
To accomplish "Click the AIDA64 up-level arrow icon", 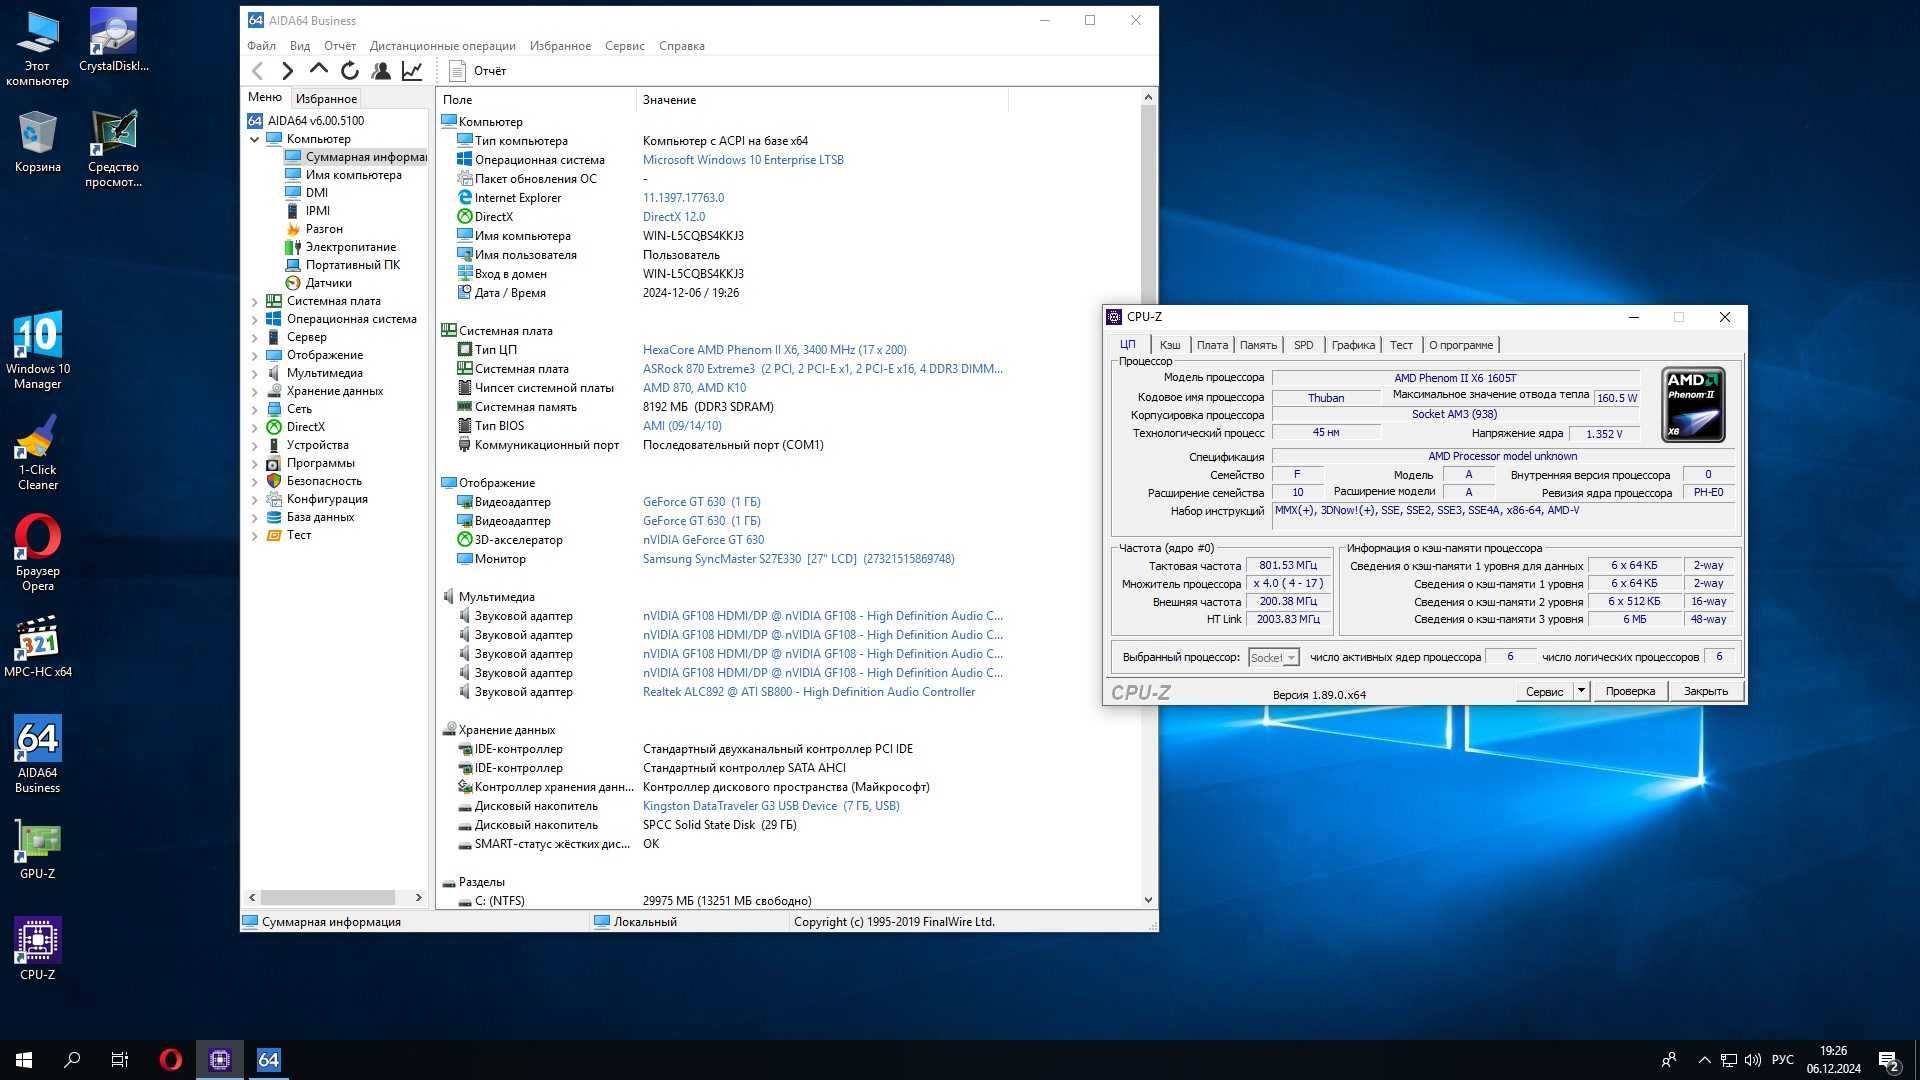I will coord(319,70).
